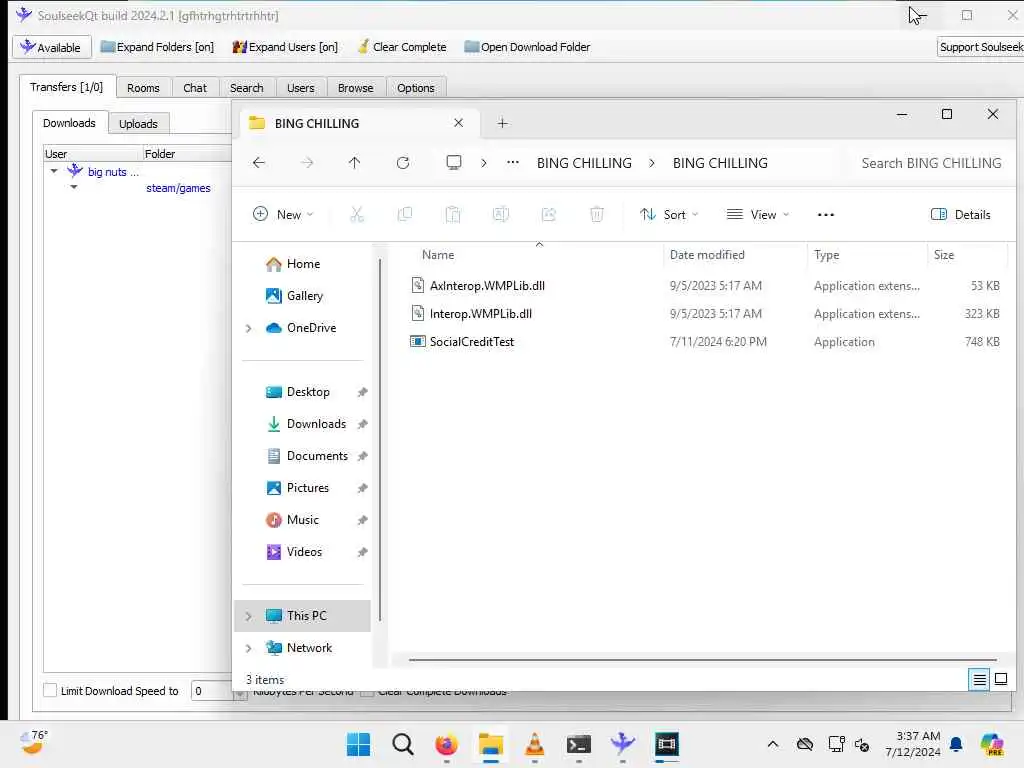Enable the Limit Download Speed checkbox
The width and height of the screenshot is (1024, 768).
50,690
